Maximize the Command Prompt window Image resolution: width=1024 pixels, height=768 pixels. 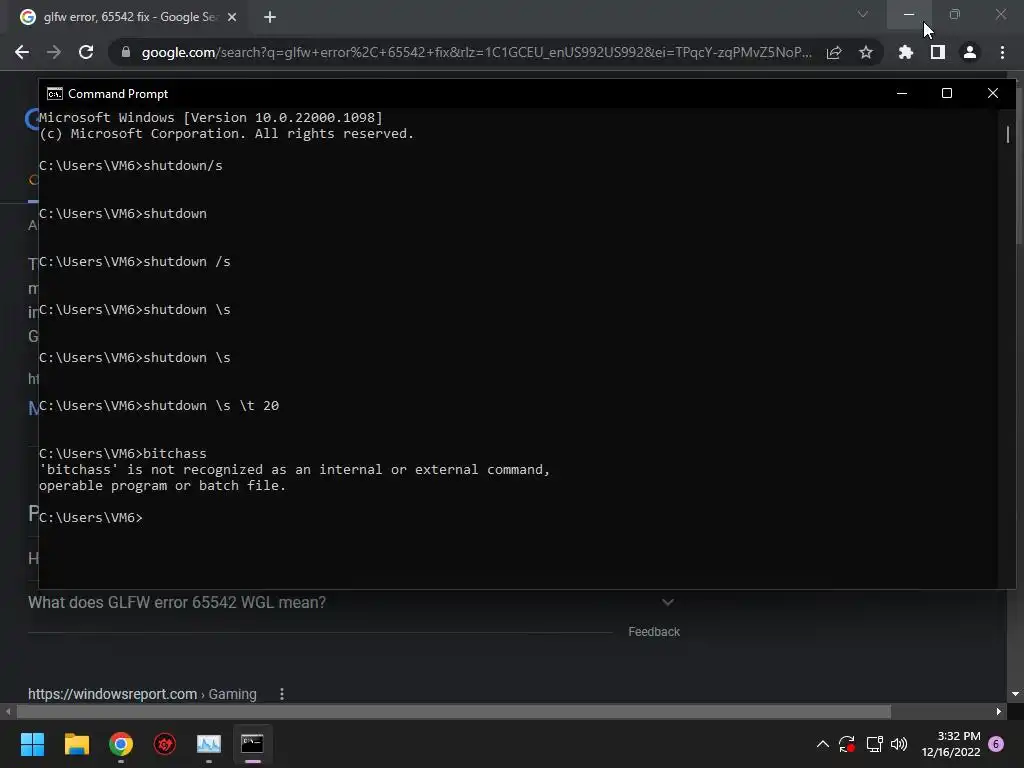tap(947, 93)
